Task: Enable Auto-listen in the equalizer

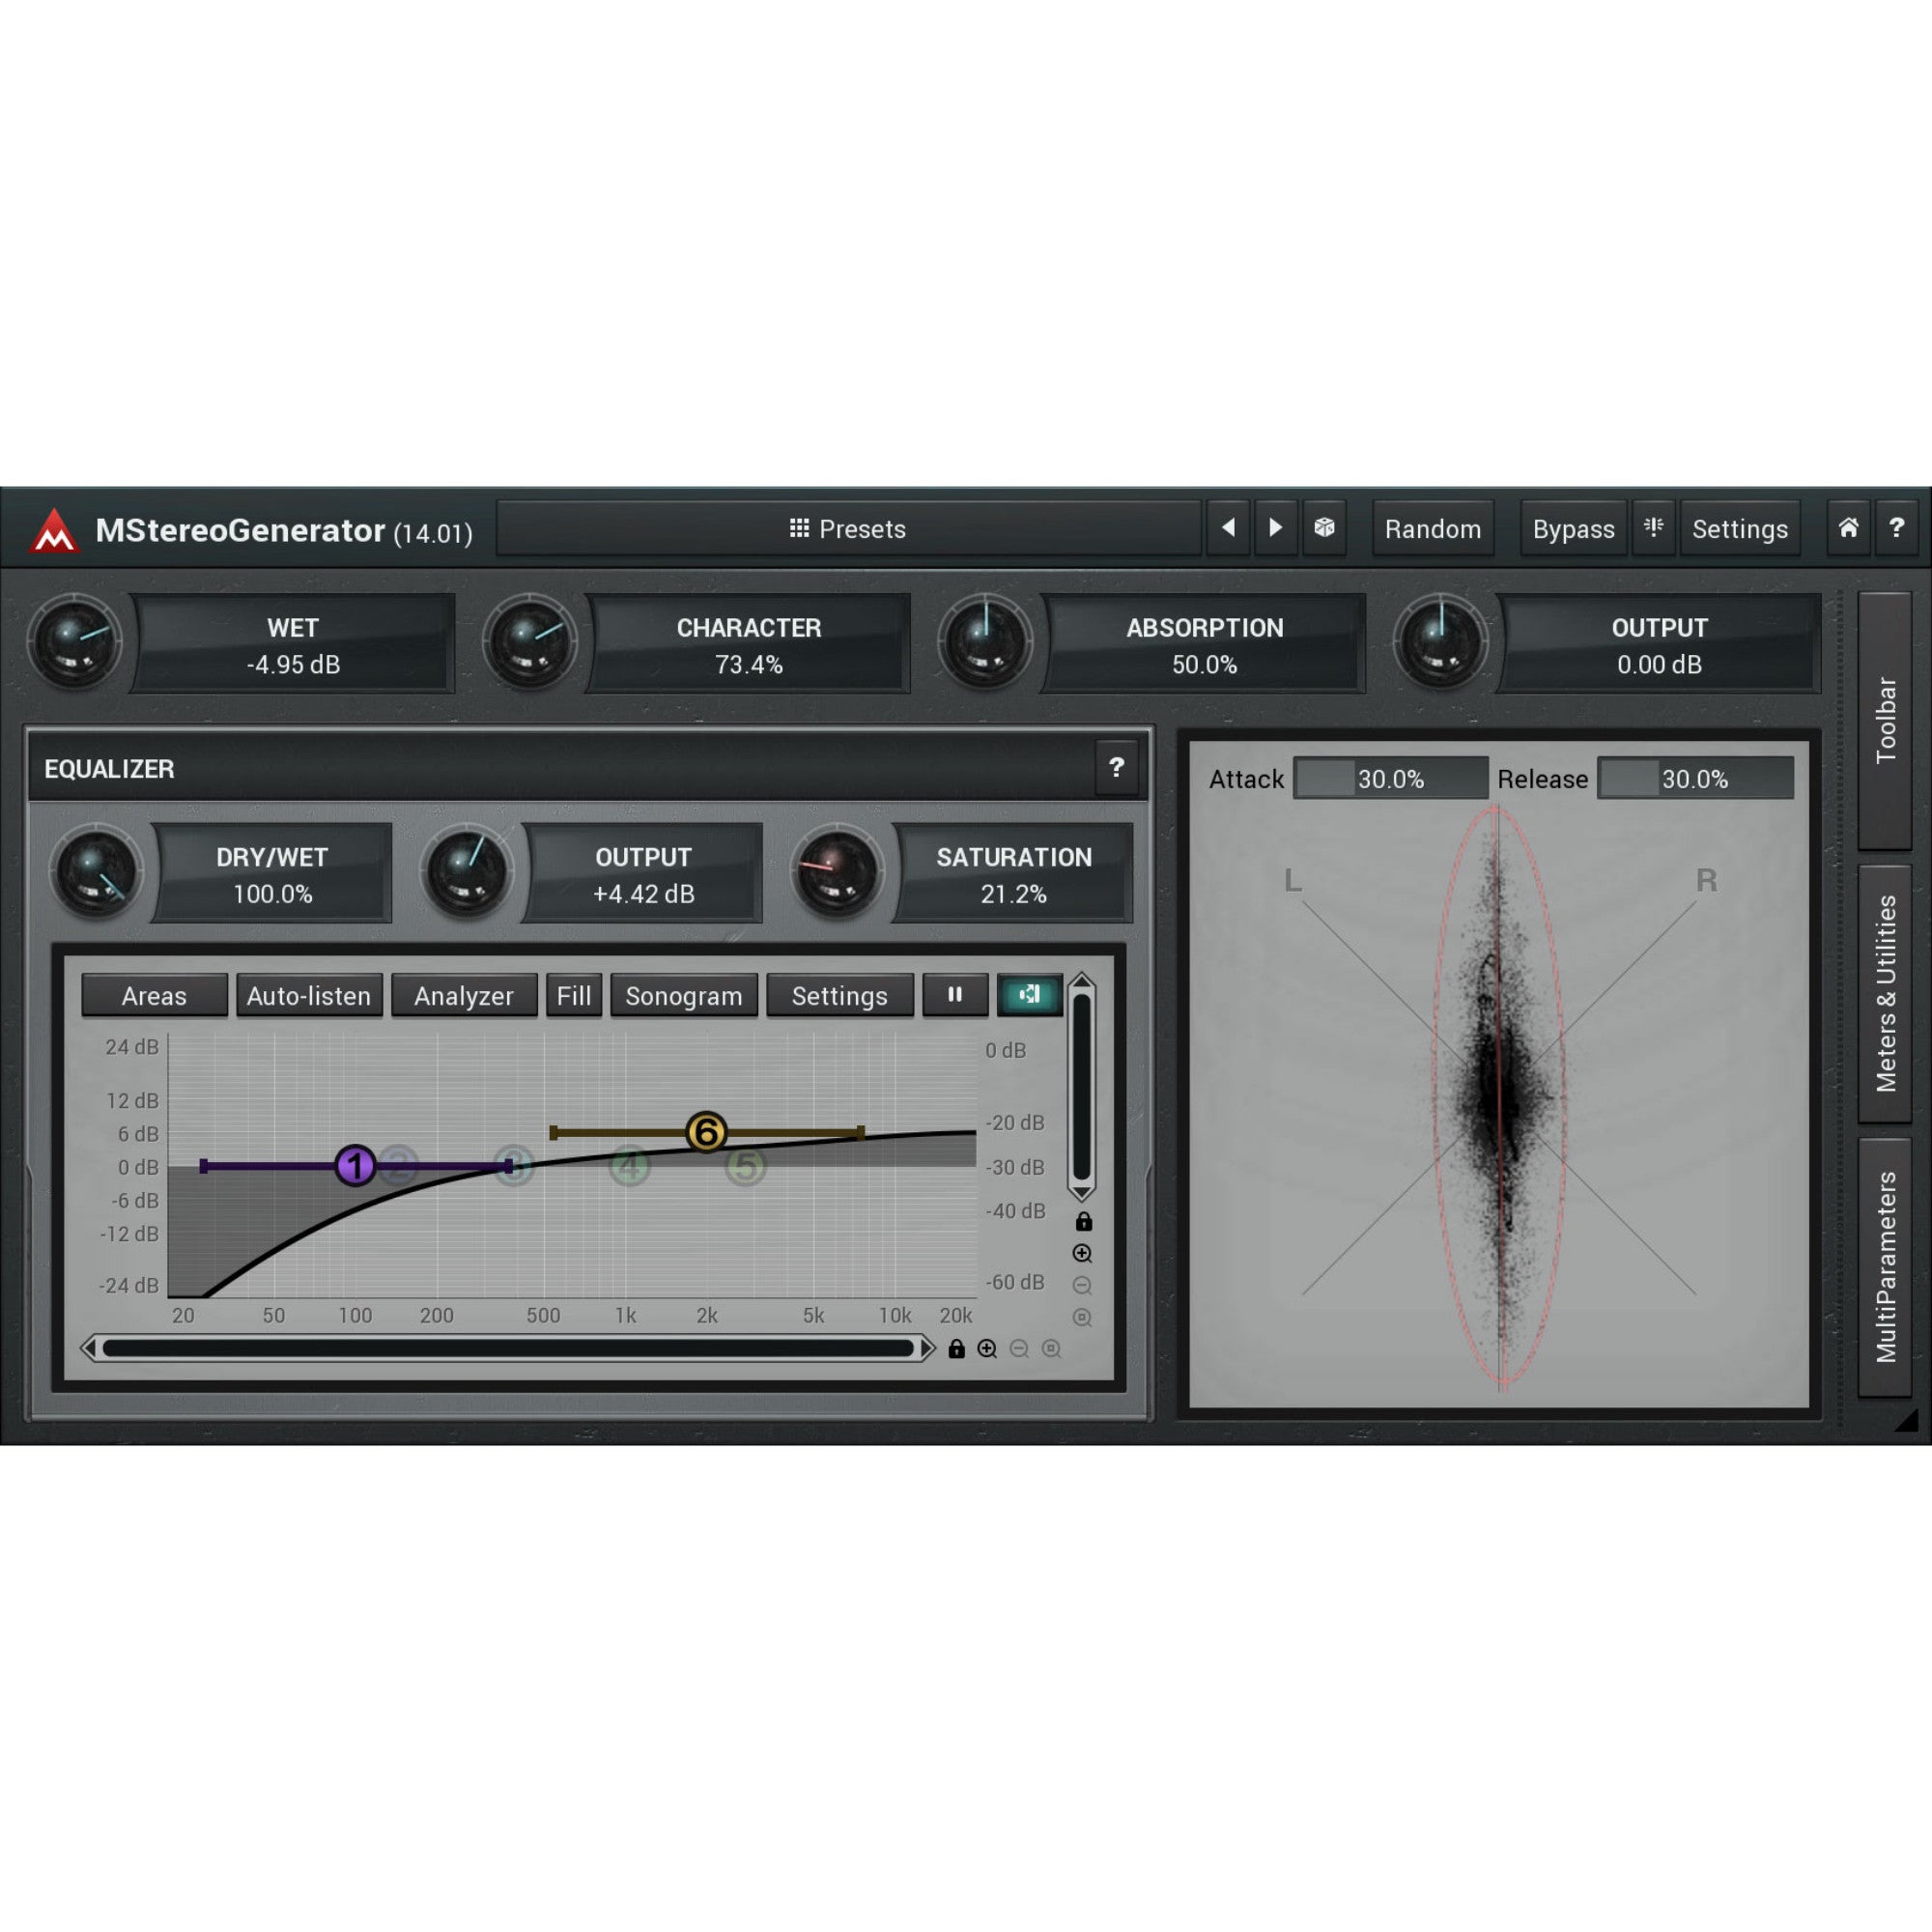Action: point(309,995)
